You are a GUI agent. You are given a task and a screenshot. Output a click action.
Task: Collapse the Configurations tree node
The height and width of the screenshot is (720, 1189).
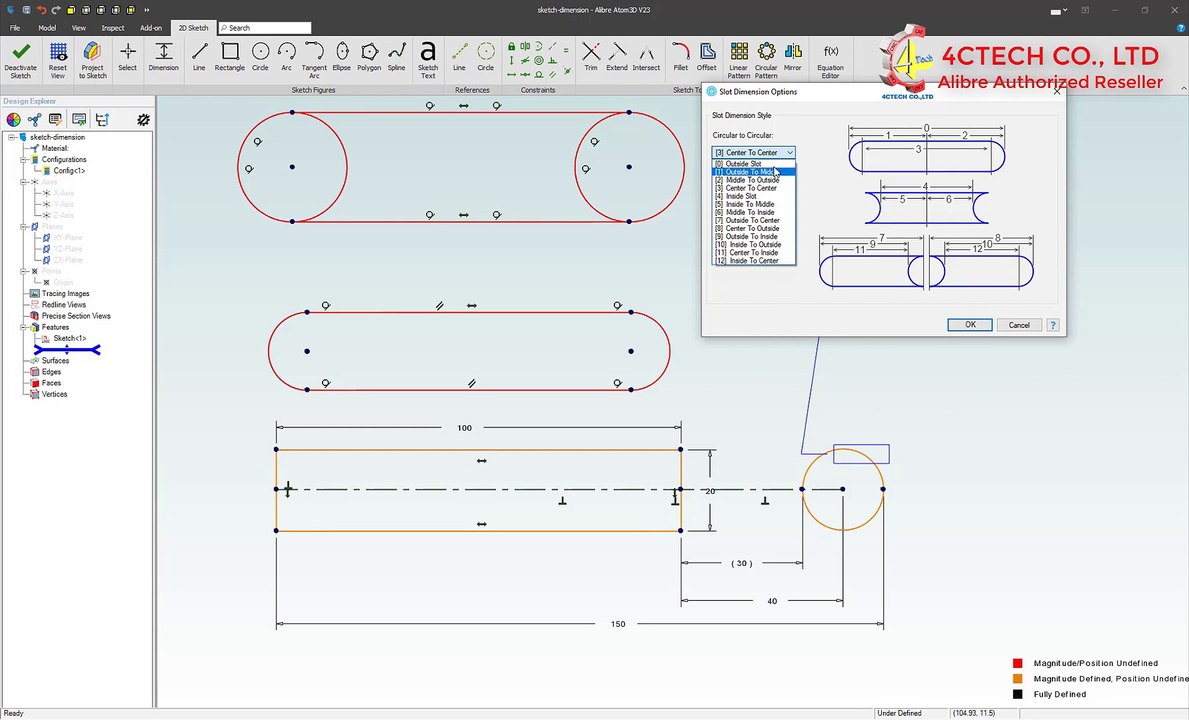click(24, 160)
